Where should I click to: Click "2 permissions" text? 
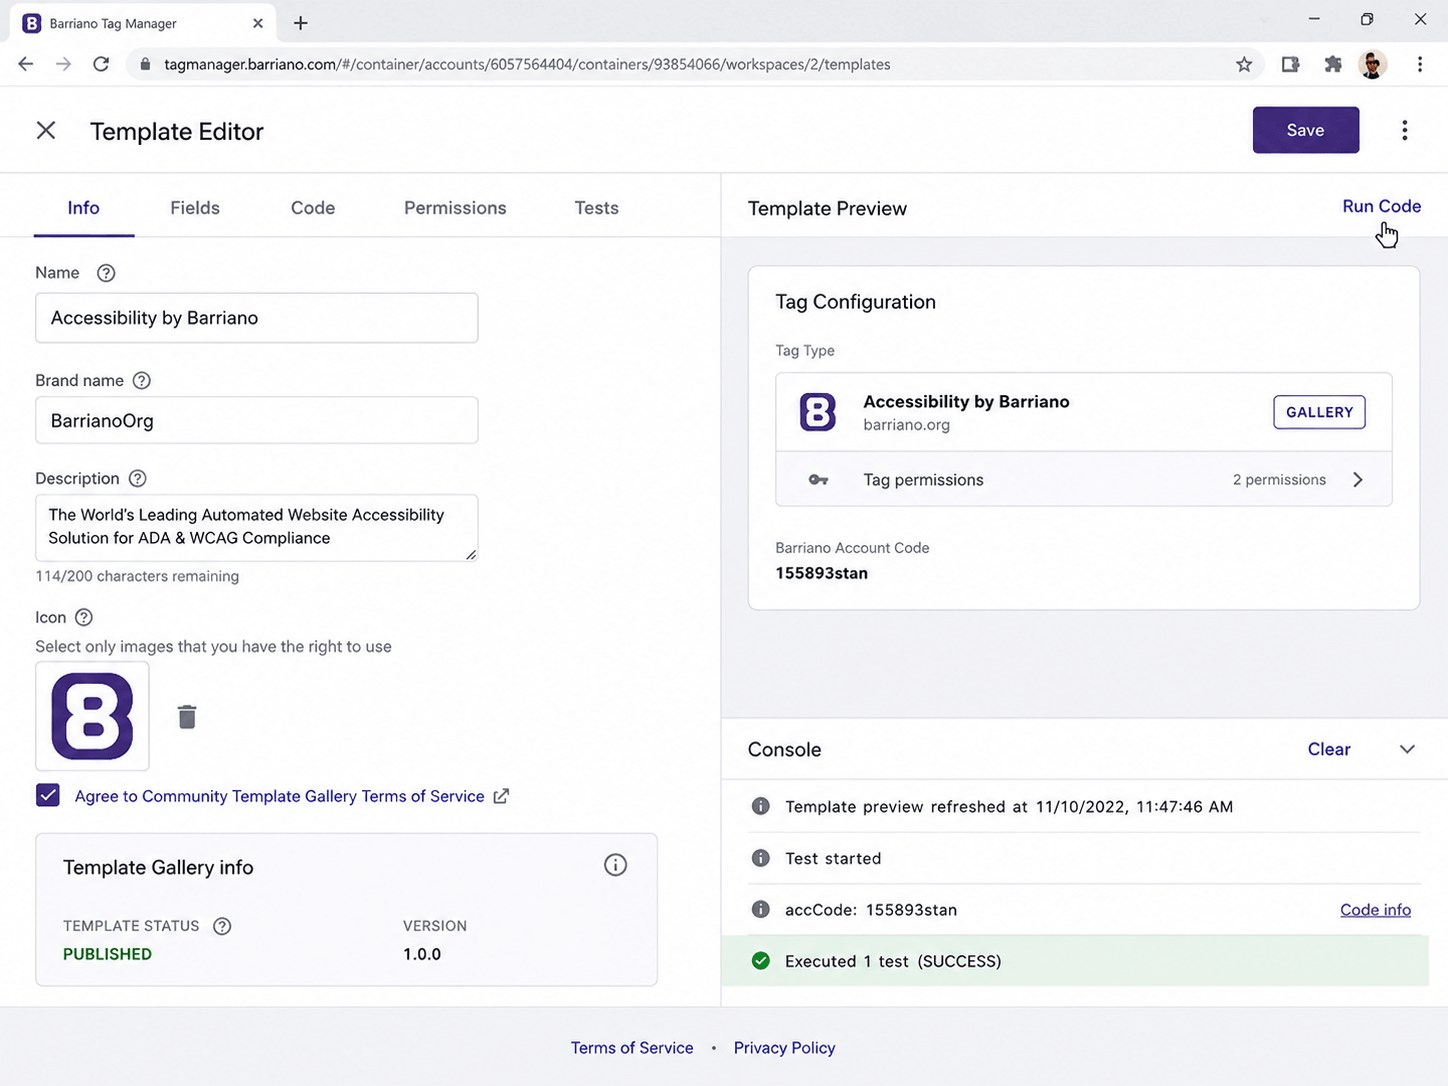click(x=1279, y=480)
